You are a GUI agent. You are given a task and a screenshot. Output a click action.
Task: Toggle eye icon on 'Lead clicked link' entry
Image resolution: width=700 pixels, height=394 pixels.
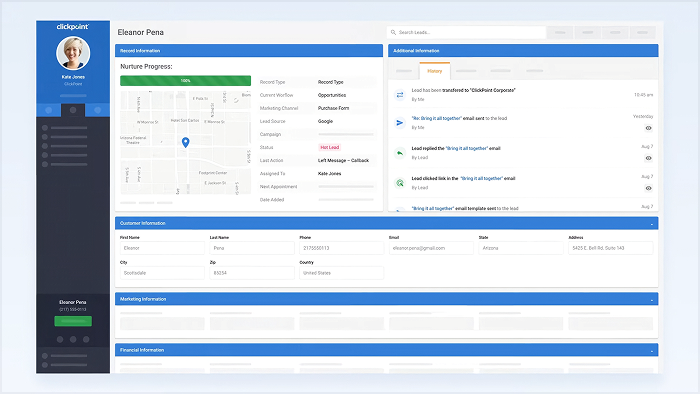(x=648, y=188)
